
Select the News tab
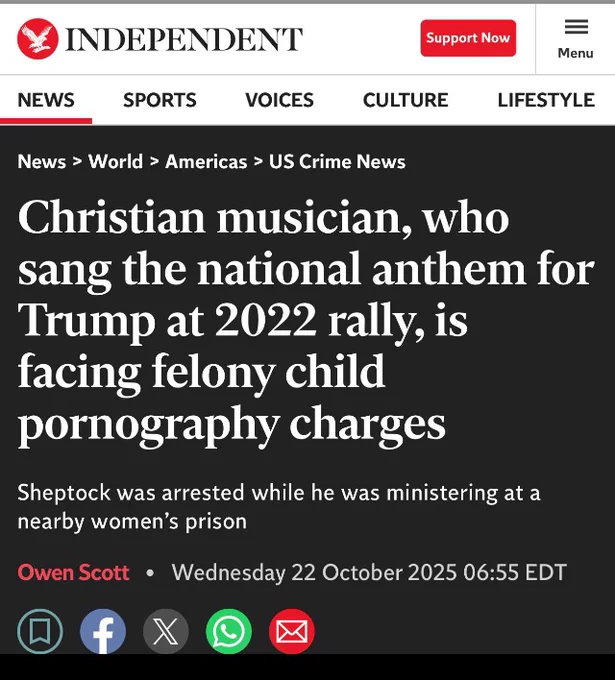pyautogui.click(x=46, y=100)
